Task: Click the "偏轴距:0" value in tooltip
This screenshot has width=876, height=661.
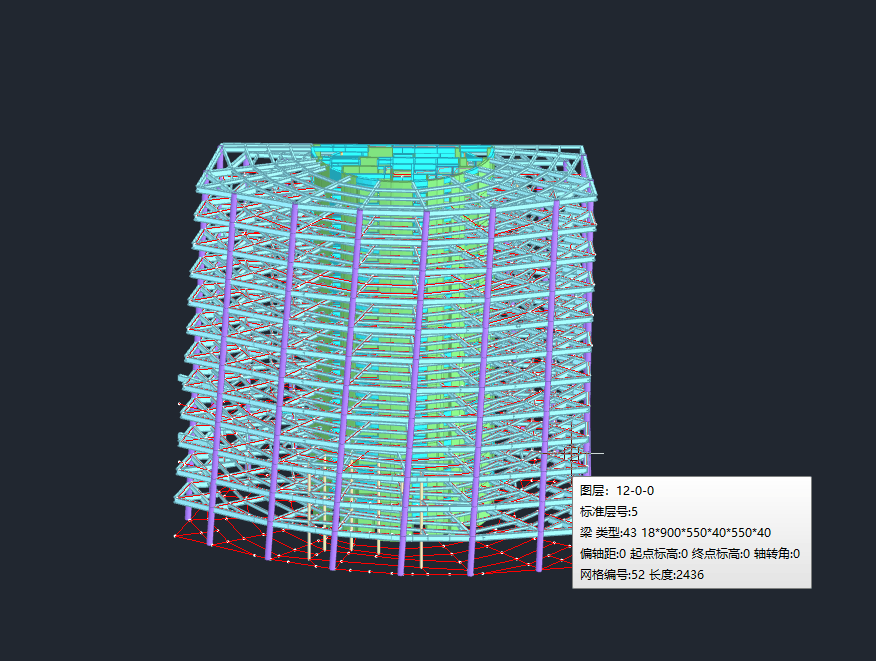Action: 603,554
